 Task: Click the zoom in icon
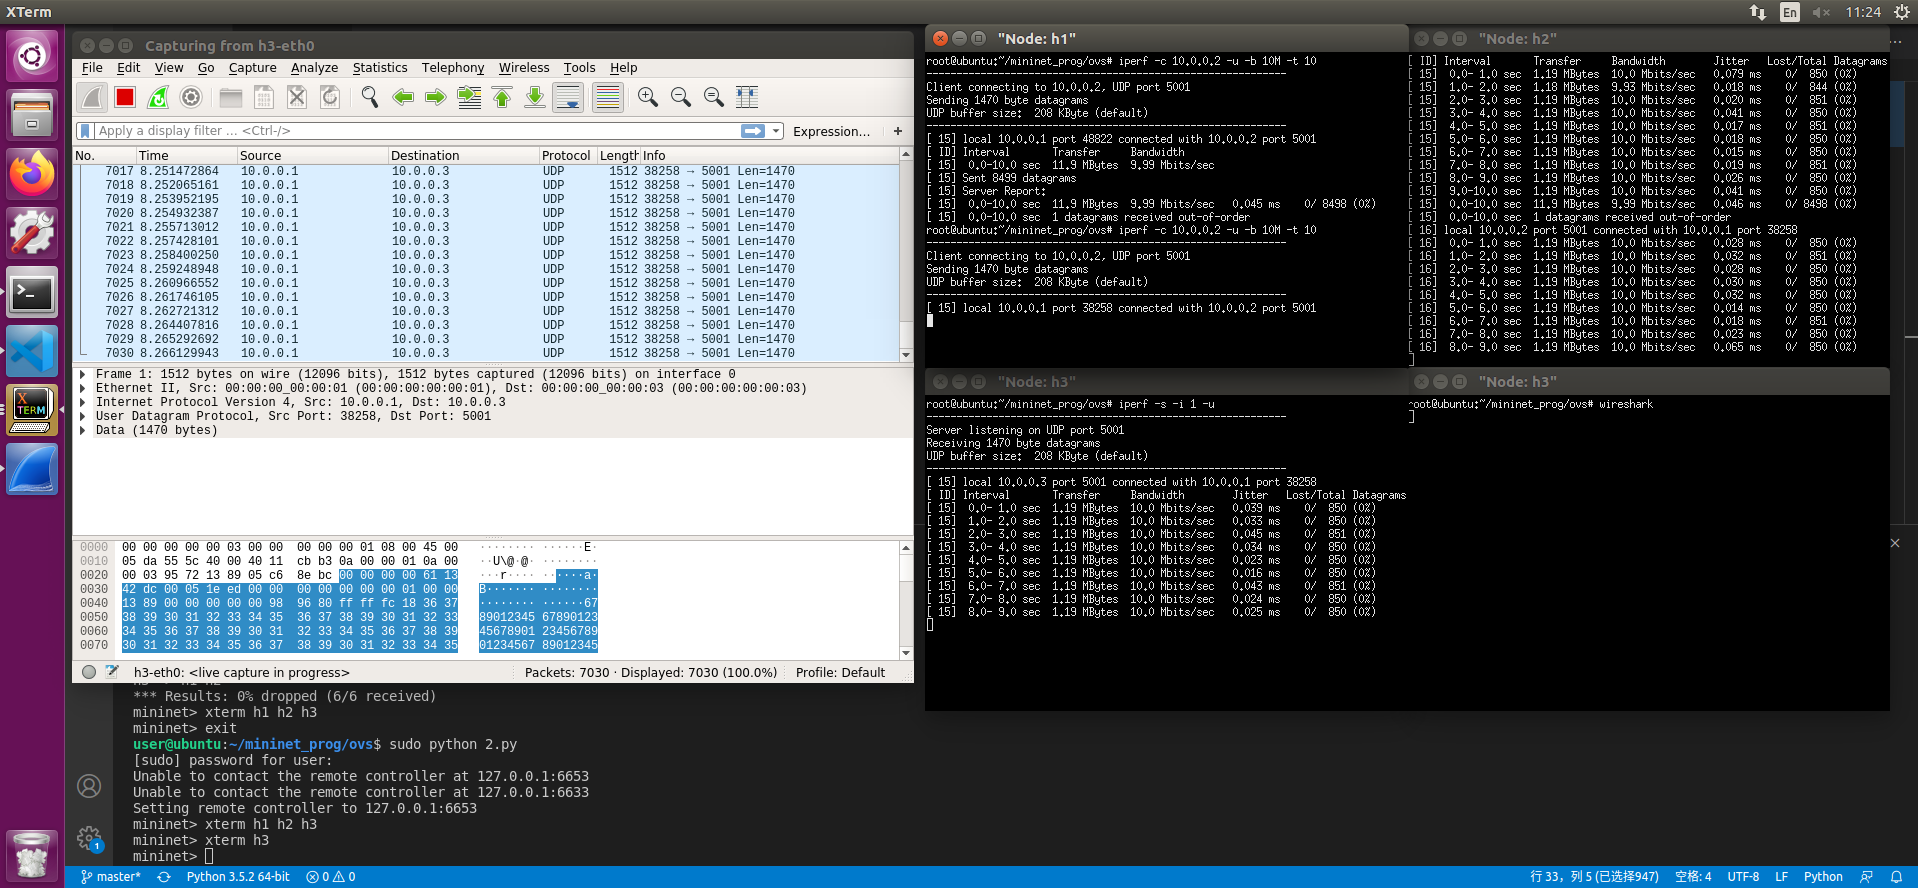tap(648, 97)
